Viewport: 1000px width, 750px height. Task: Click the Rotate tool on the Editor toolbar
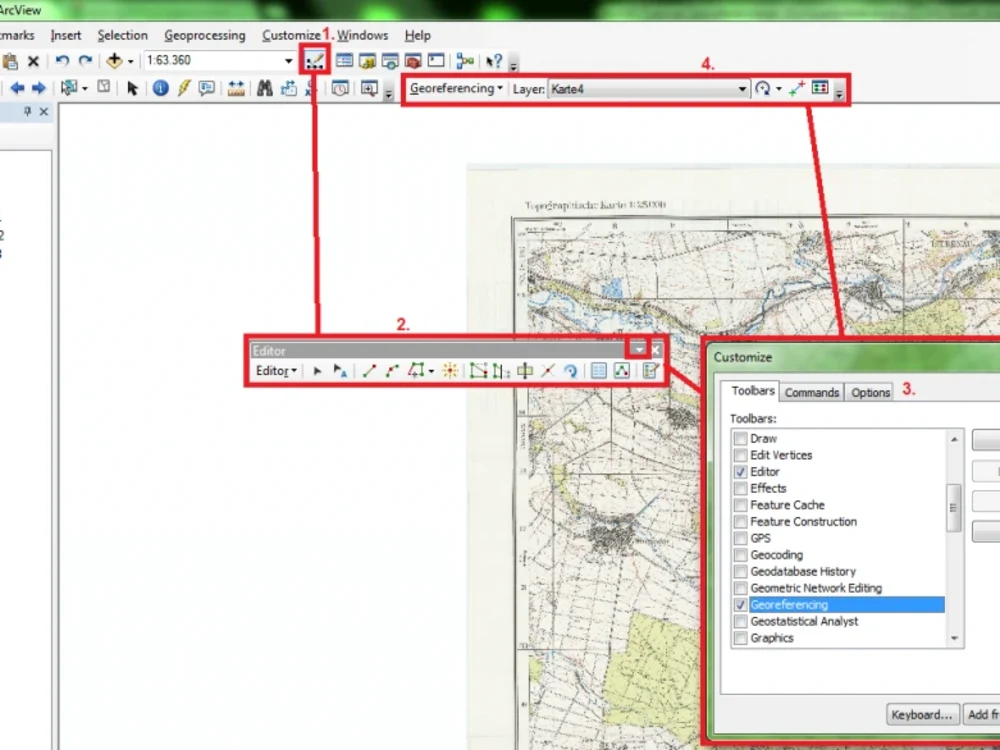tap(571, 370)
